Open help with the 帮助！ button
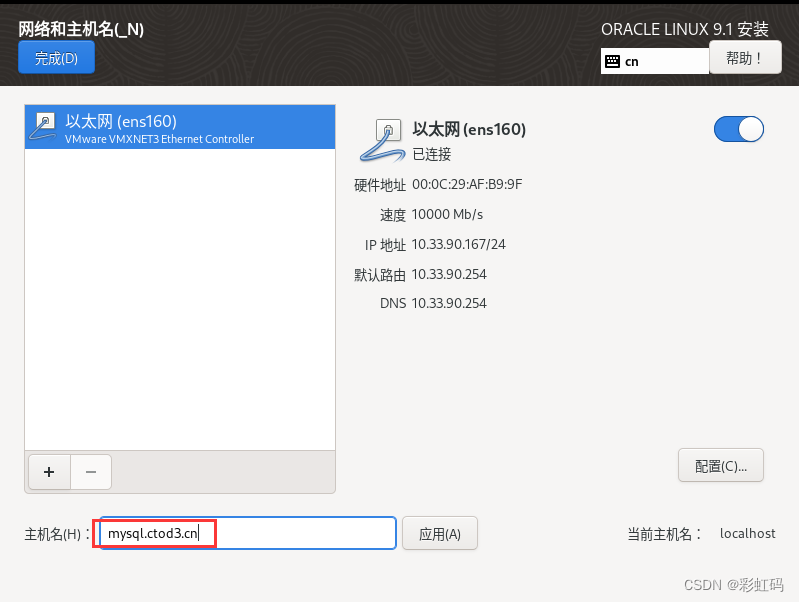The image size is (799, 602). click(x=745, y=58)
